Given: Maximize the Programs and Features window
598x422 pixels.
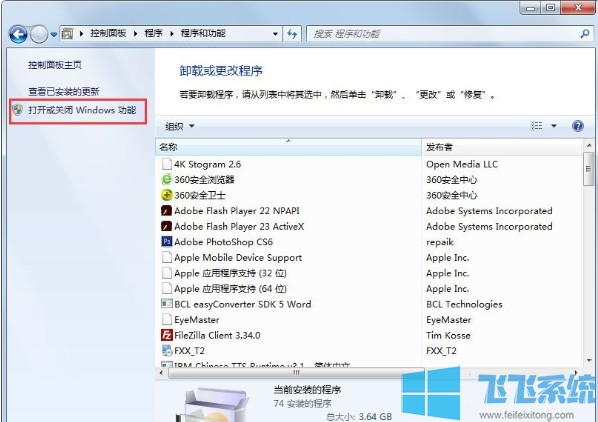Looking at the screenshot, I should [550, 8].
